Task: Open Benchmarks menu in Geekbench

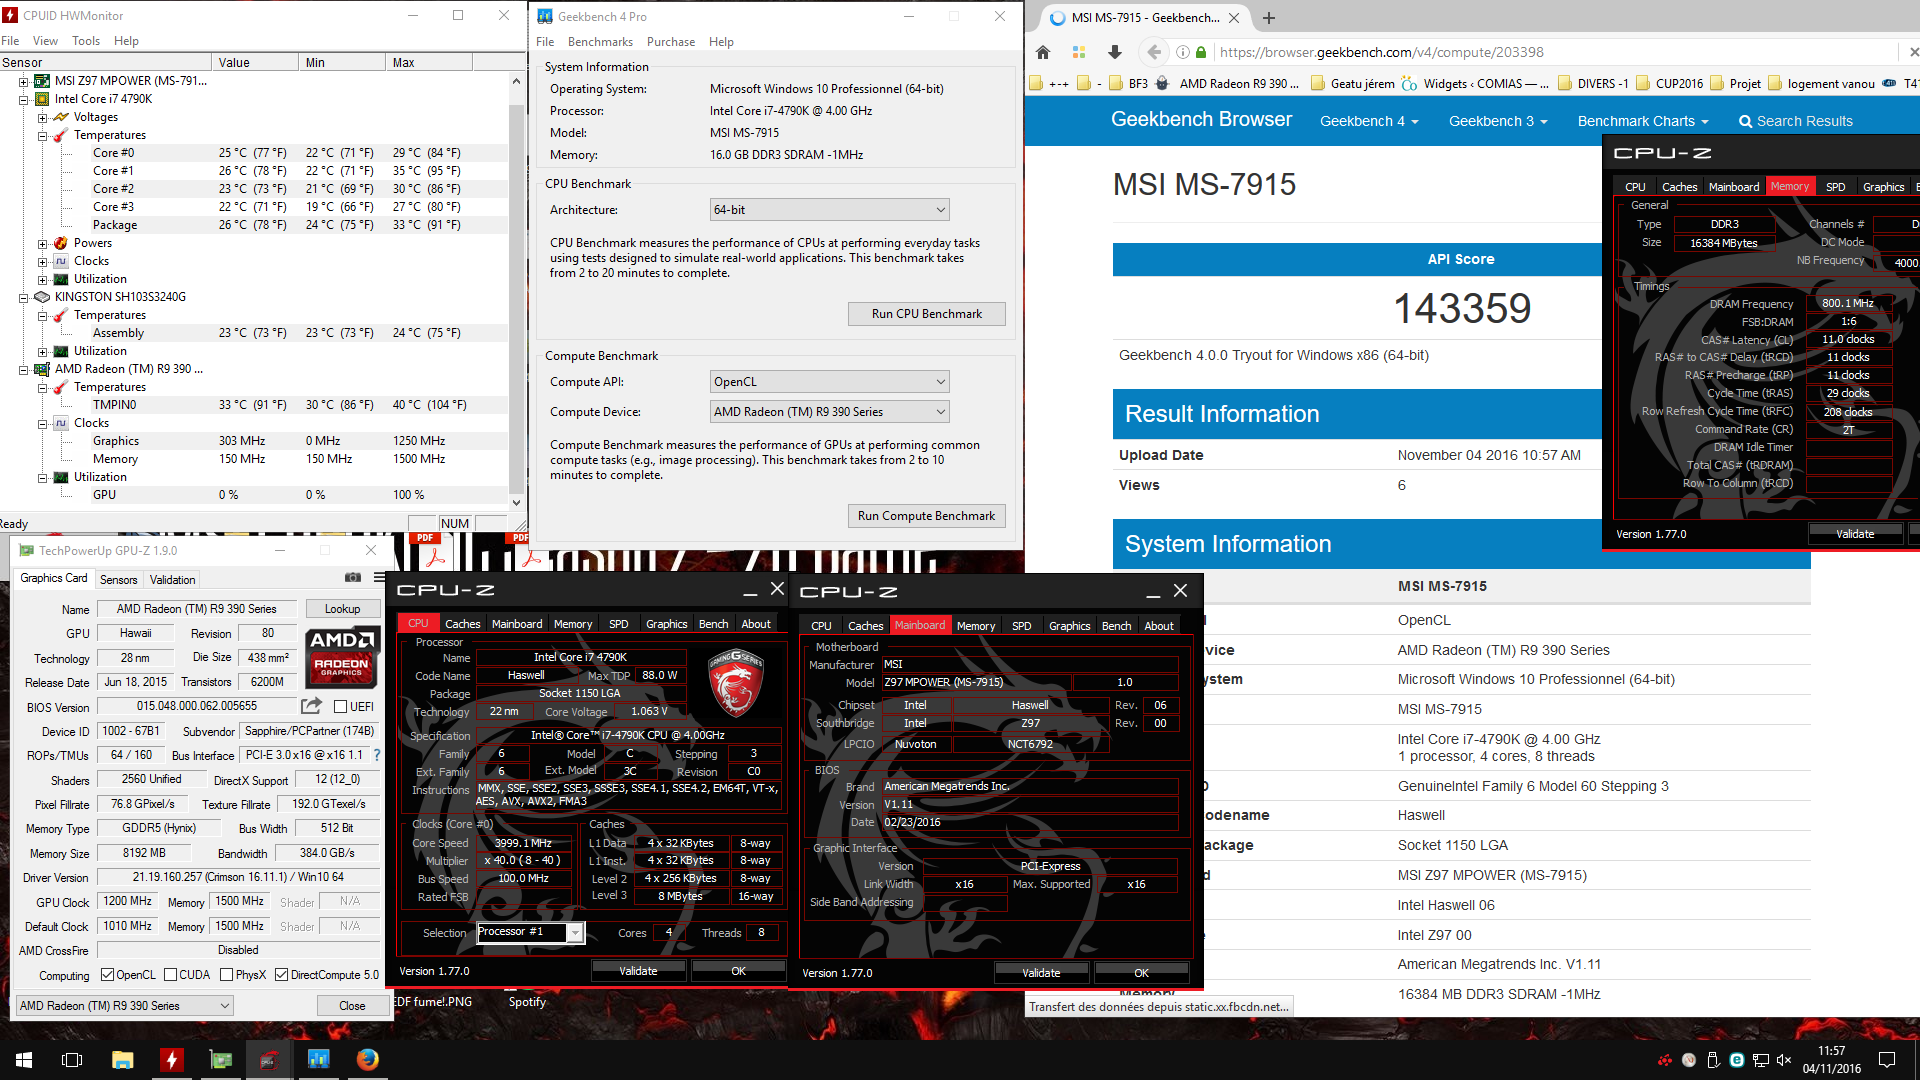Action: pyautogui.click(x=600, y=42)
